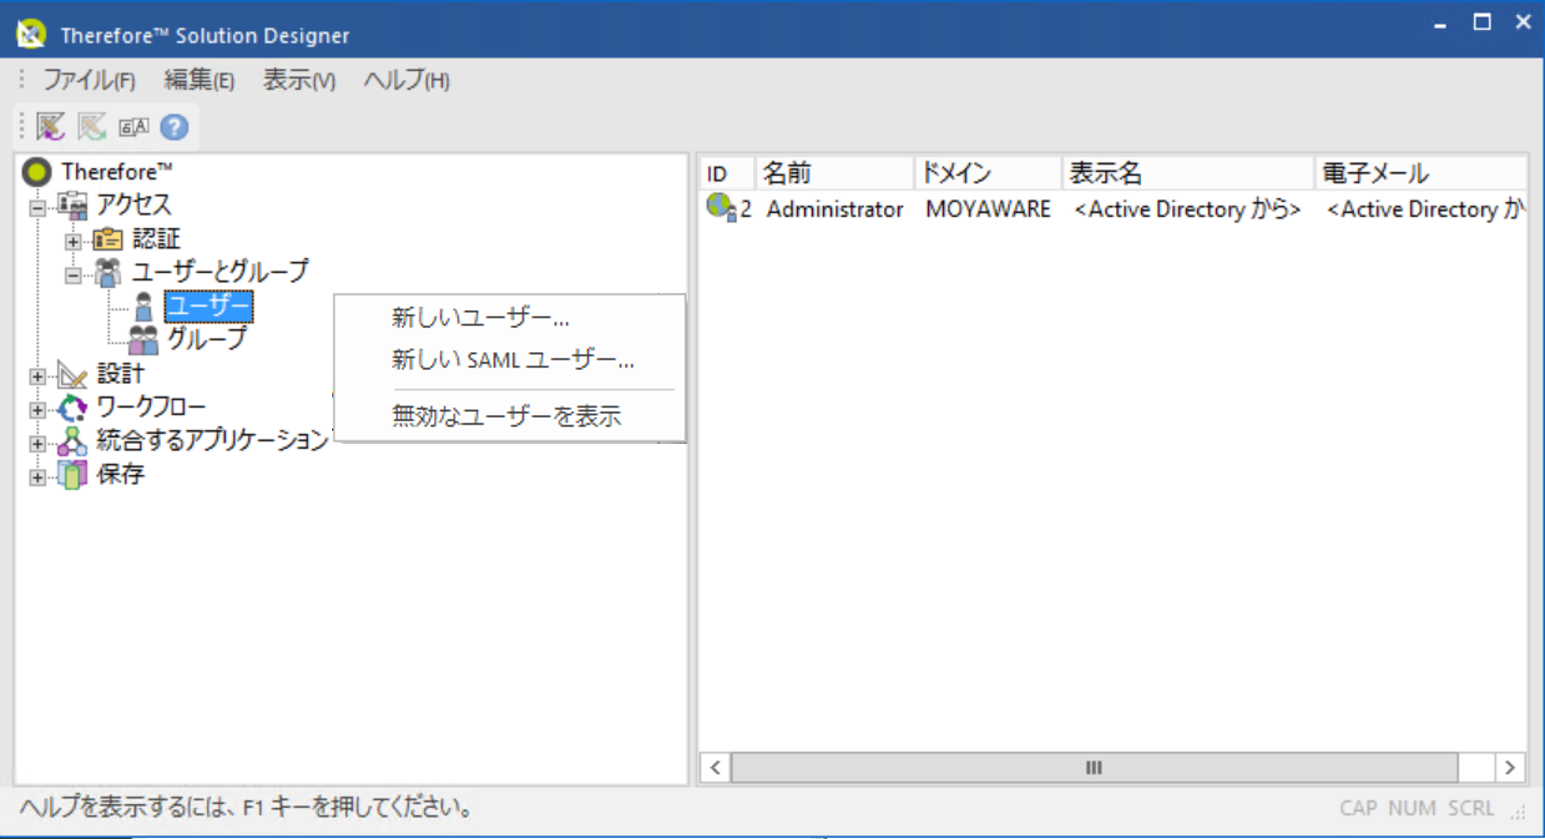The image size is (1545, 839).
Task: Open the 編集(E) menu
Action: (199, 81)
